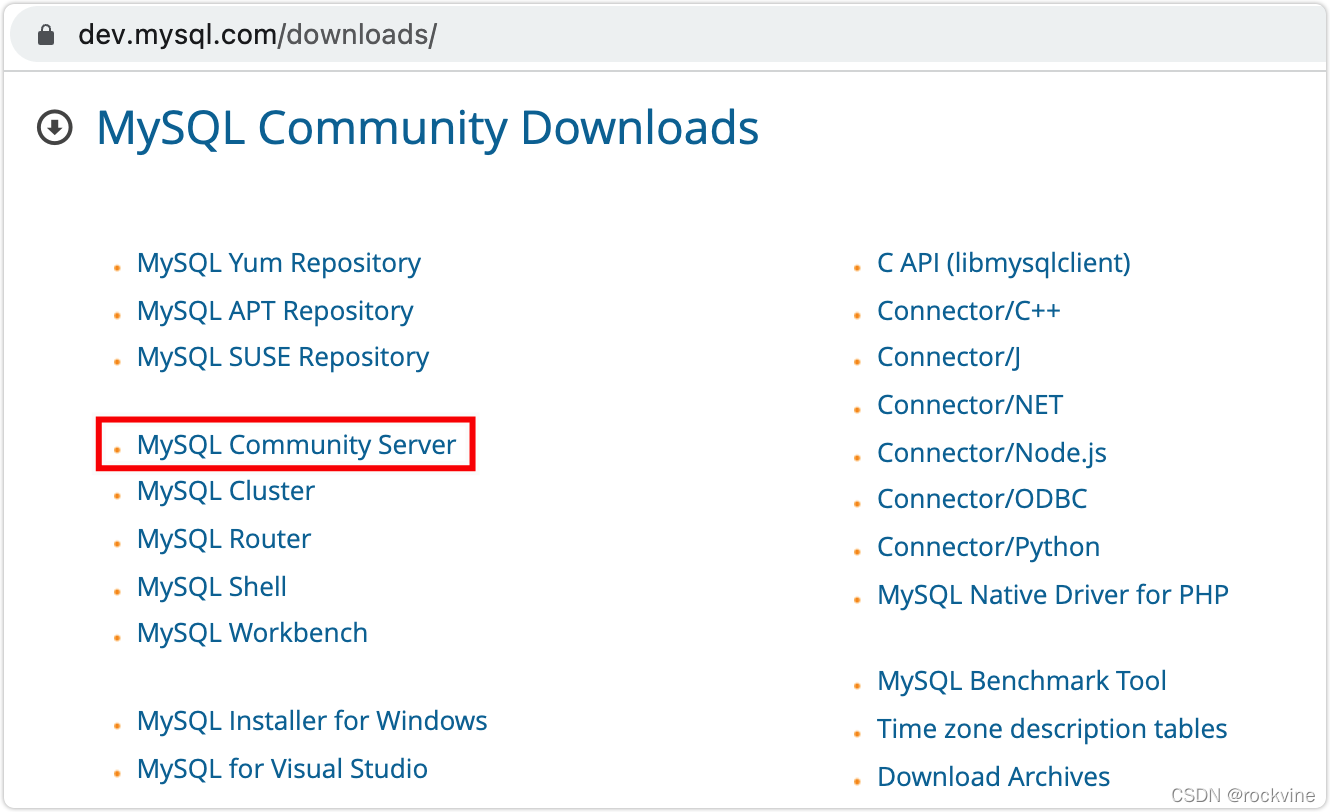Open MySQL Native Driver for PHP link

pos(1053,595)
